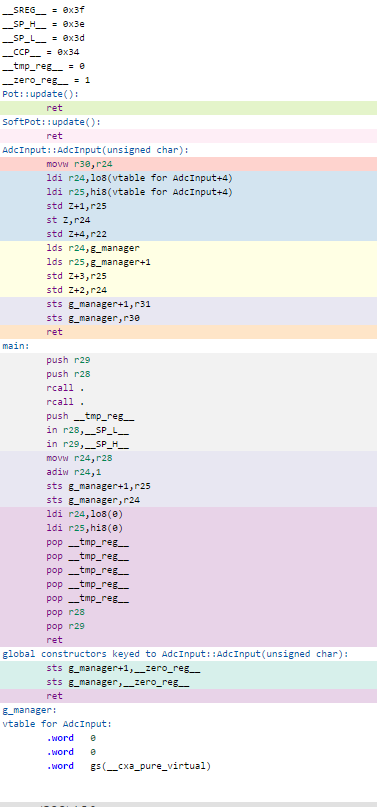Click the "st Z,r24" instruction
Image resolution: width=377 pixels, height=807 pixels.
click(68, 220)
